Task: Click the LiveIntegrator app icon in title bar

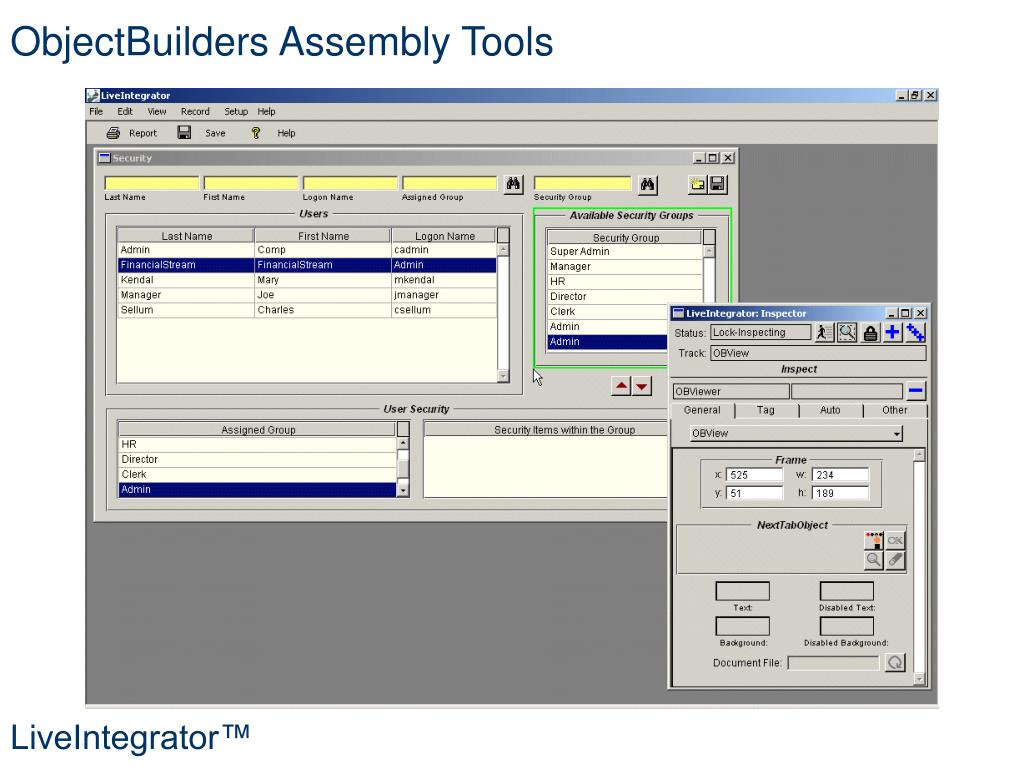Action: click(93, 95)
